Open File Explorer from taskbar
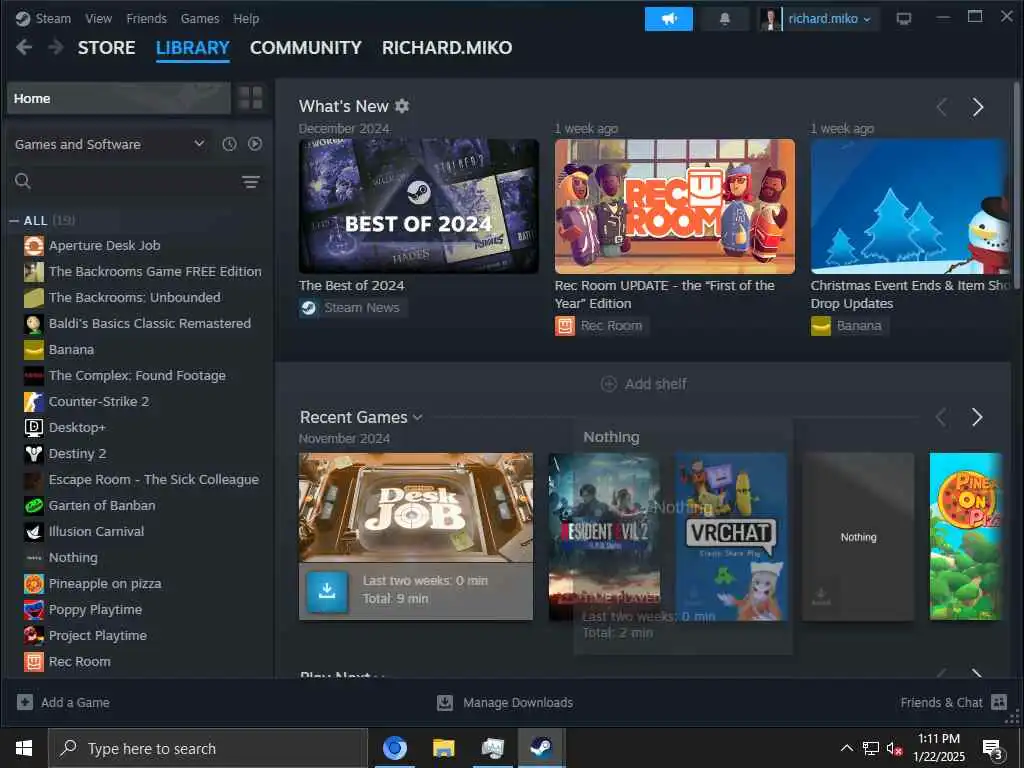Screen dimensions: 1024x768 click(x=443, y=748)
